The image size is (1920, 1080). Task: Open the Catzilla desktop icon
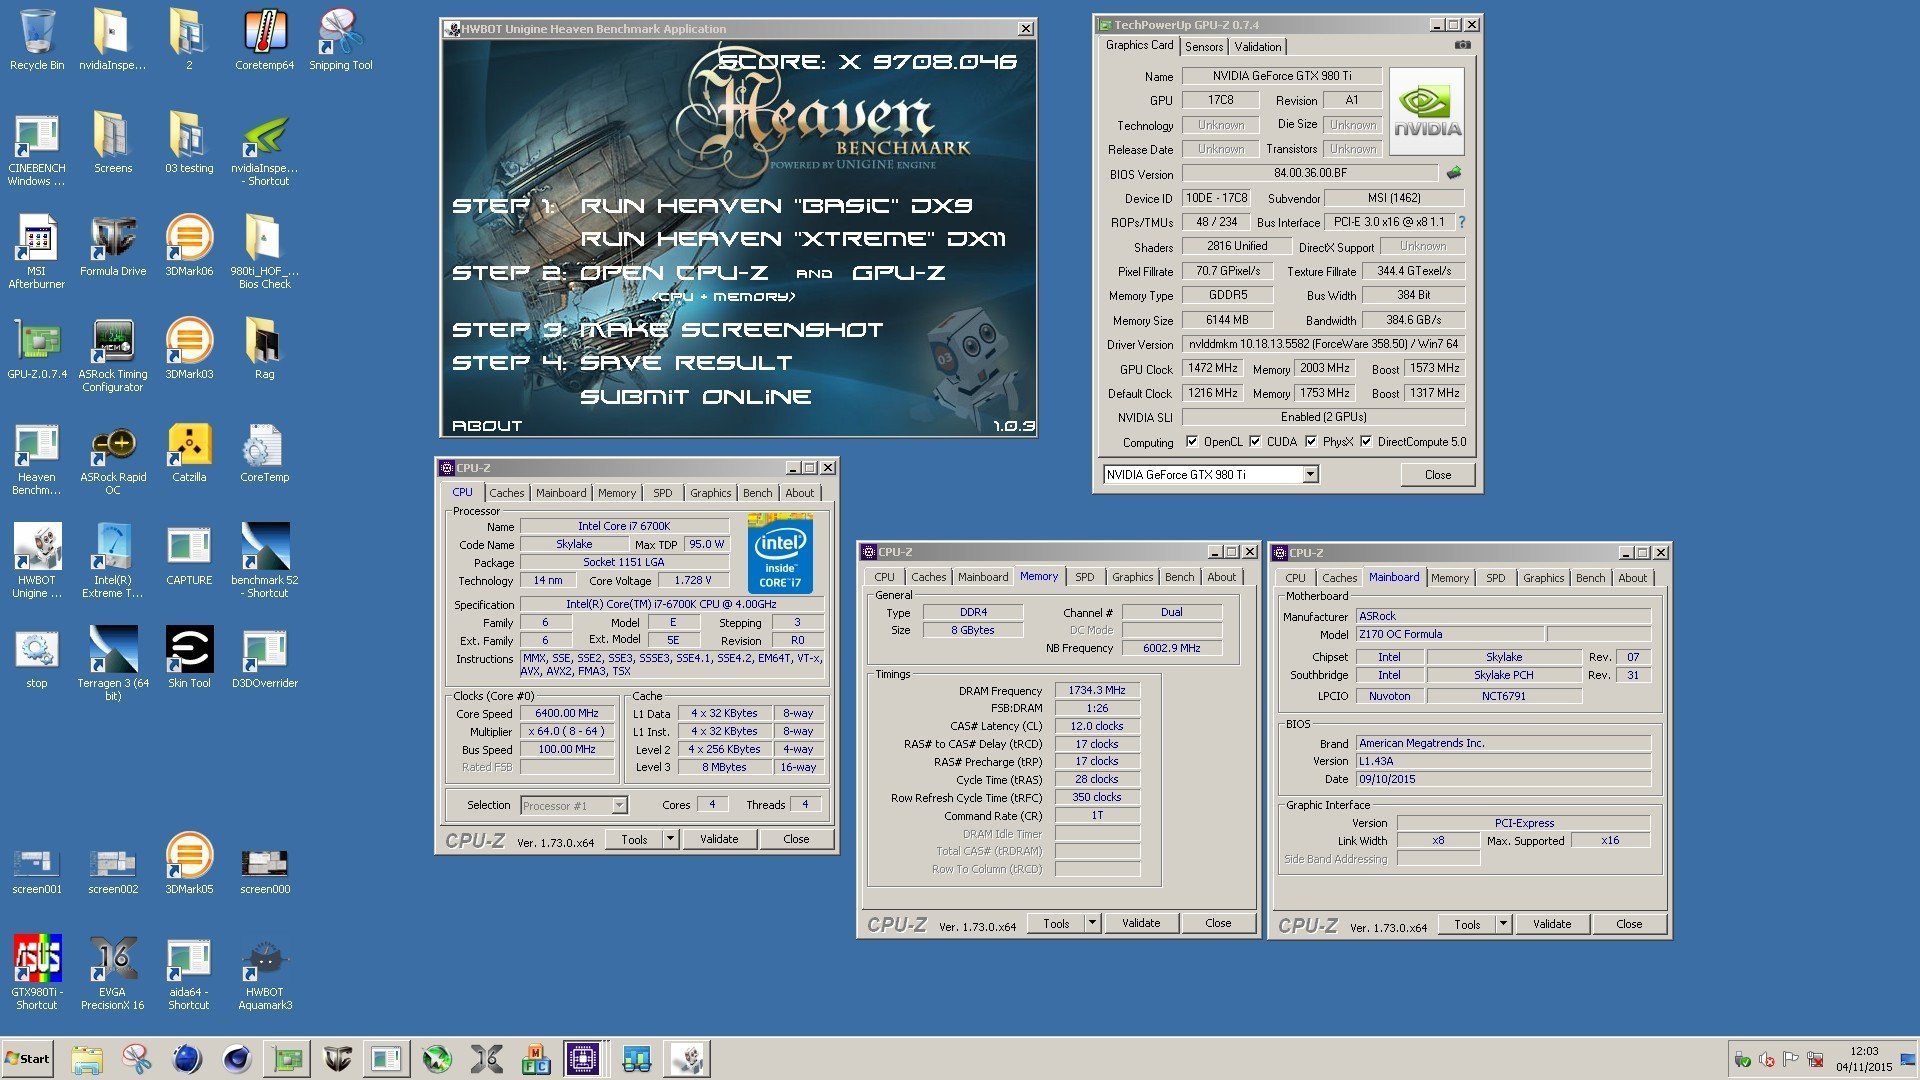point(189,453)
